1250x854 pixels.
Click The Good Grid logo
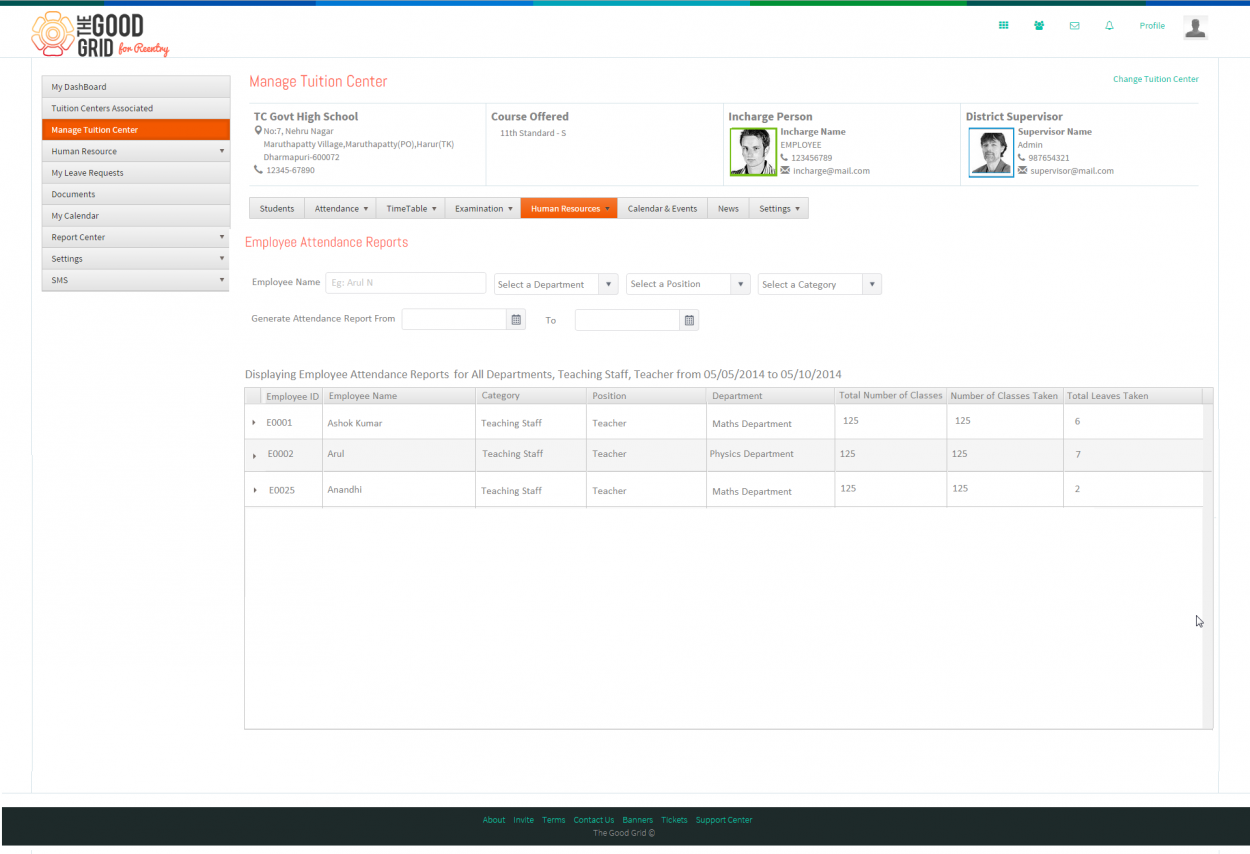click(100, 34)
